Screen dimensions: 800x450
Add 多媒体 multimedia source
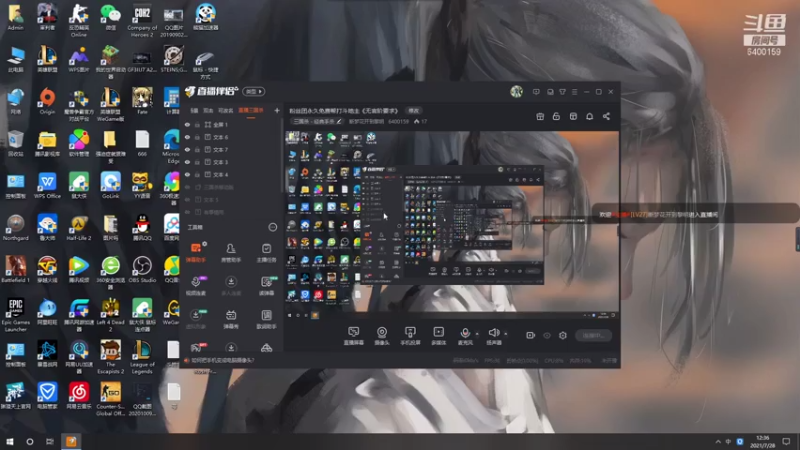pos(438,336)
